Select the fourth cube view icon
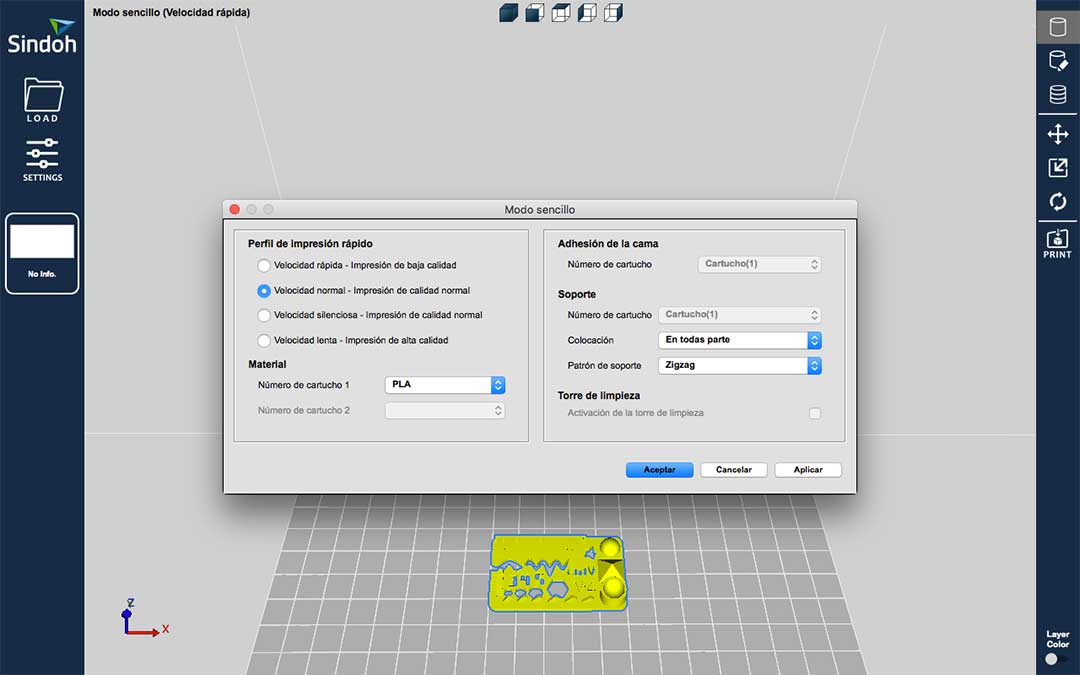Viewport: 1080px width, 675px height. tap(587, 13)
